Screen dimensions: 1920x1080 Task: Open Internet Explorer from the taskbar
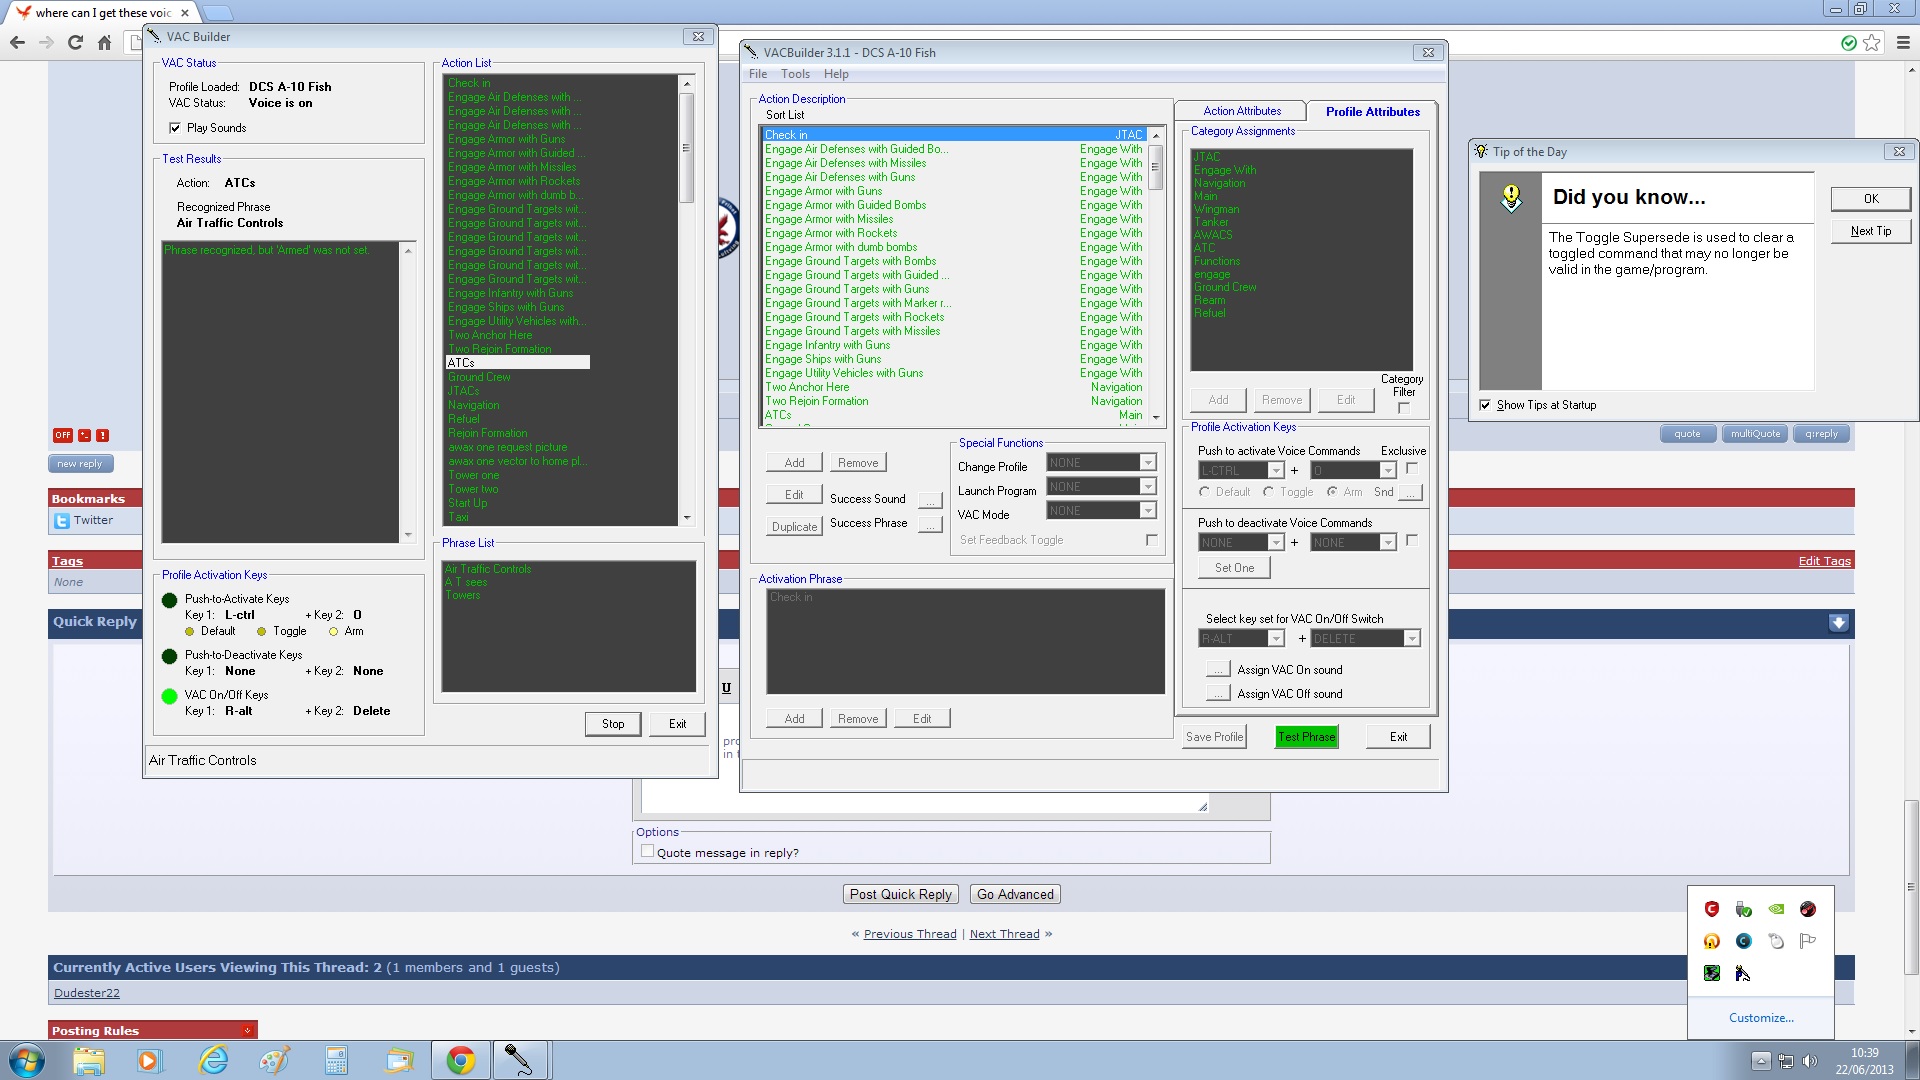pos(213,1059)
